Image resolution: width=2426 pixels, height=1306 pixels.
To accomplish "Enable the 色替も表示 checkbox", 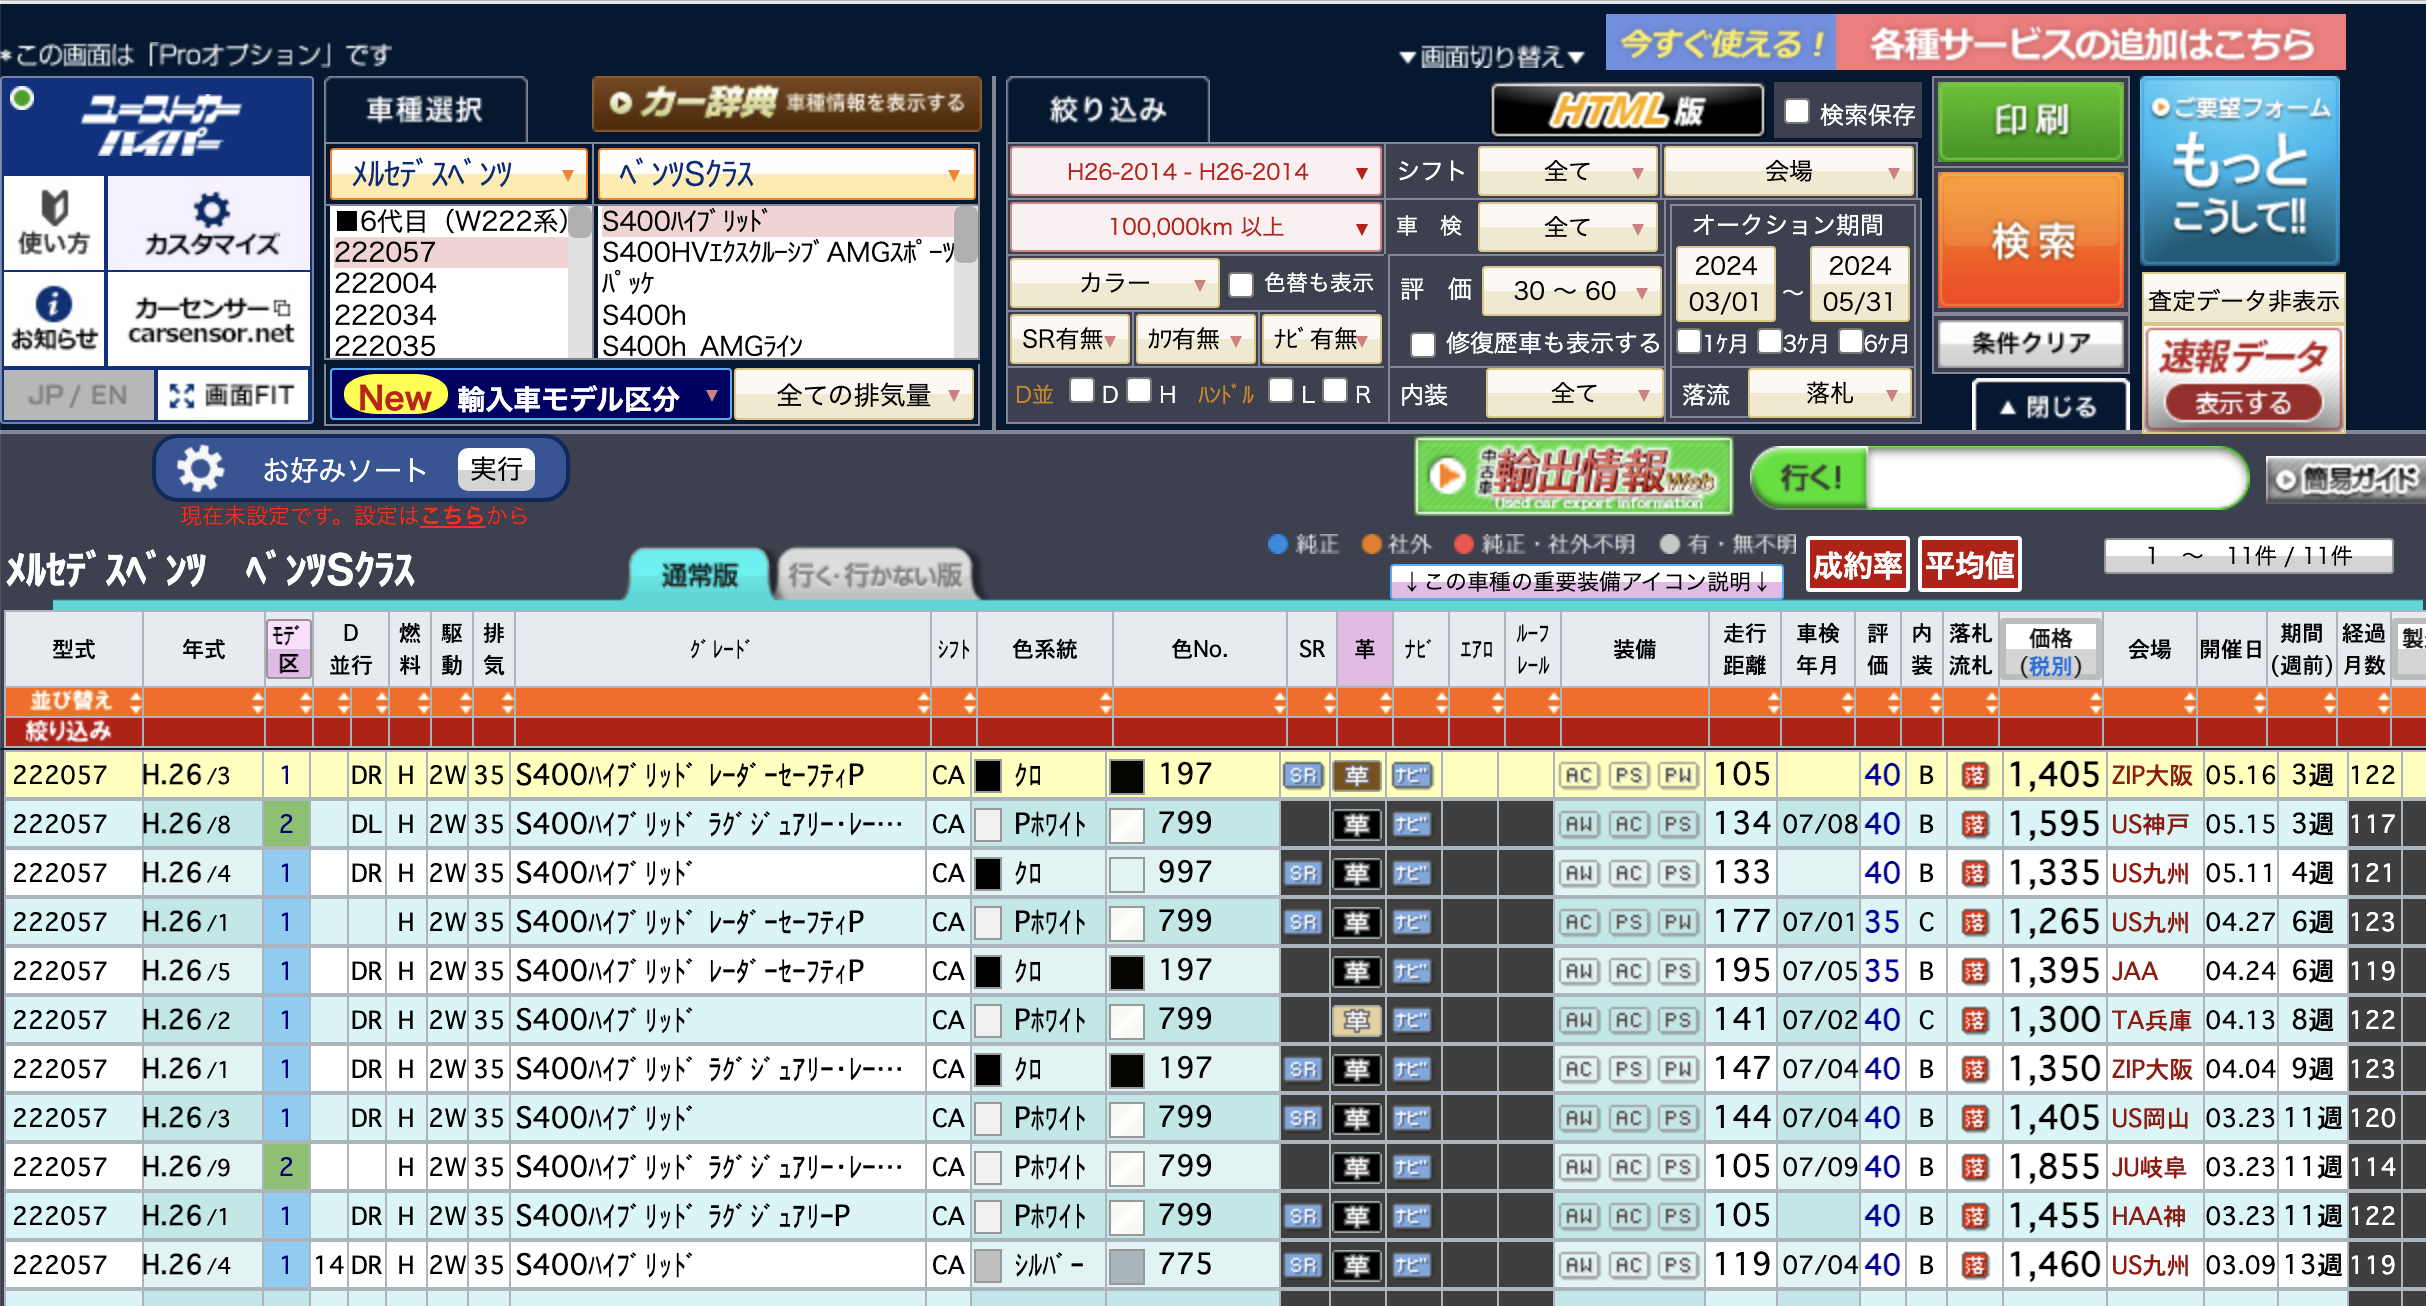I will (1240, 285).
